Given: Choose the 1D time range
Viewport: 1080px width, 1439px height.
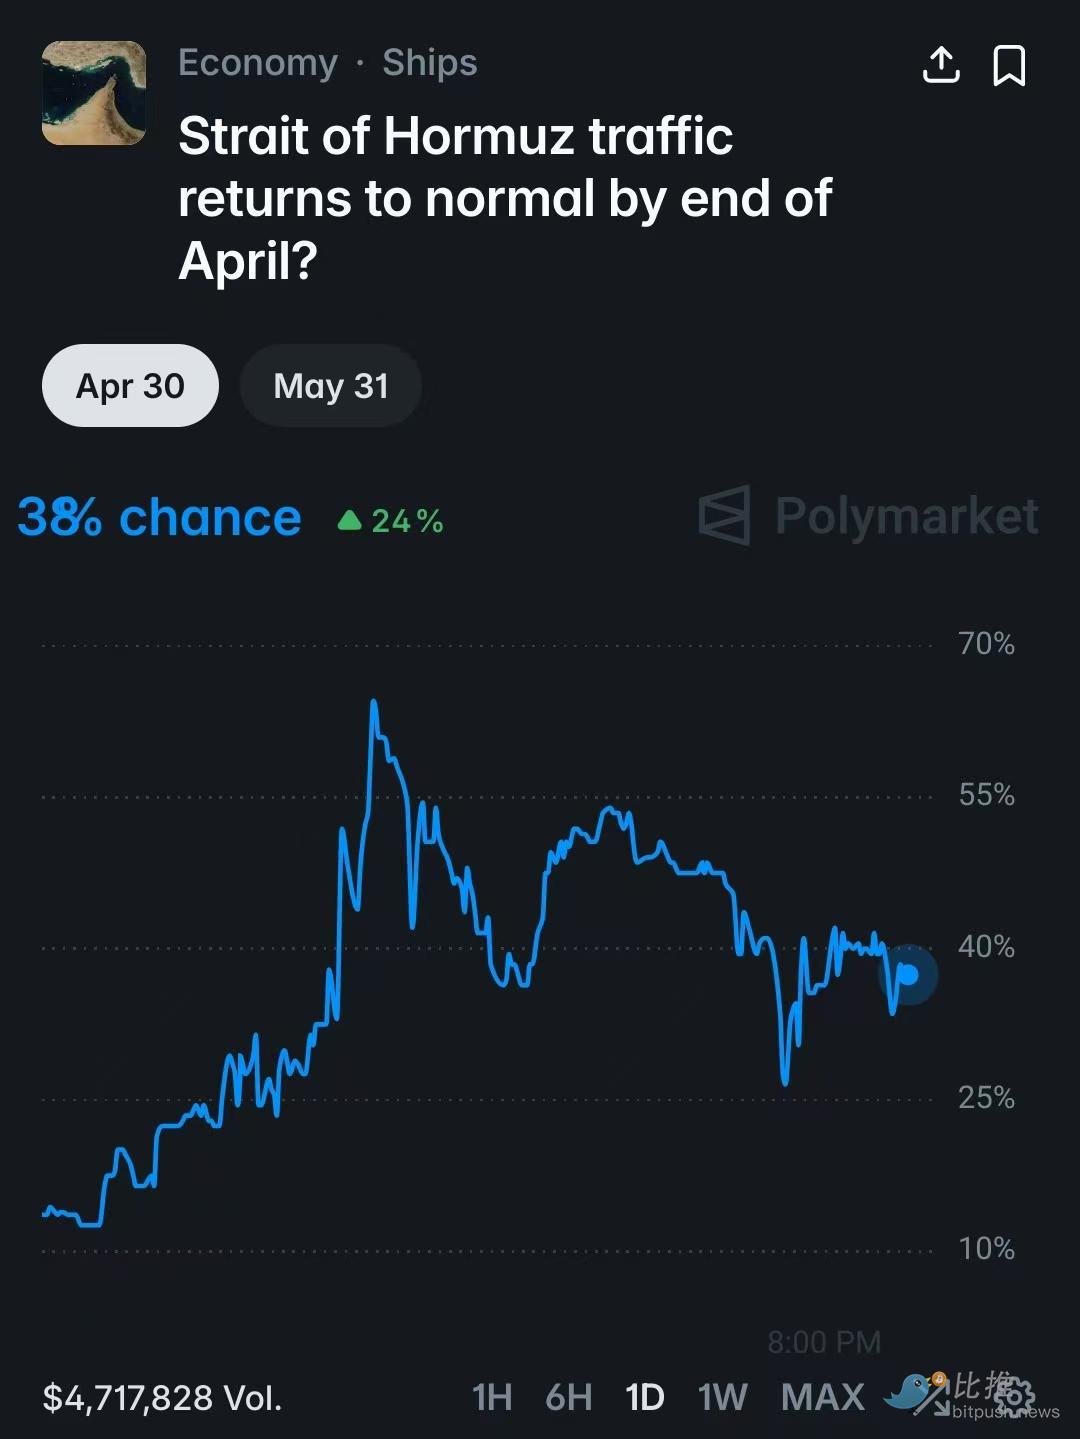Looking at the screenshot, I should pyautogui.click(x=644, y=1397).
